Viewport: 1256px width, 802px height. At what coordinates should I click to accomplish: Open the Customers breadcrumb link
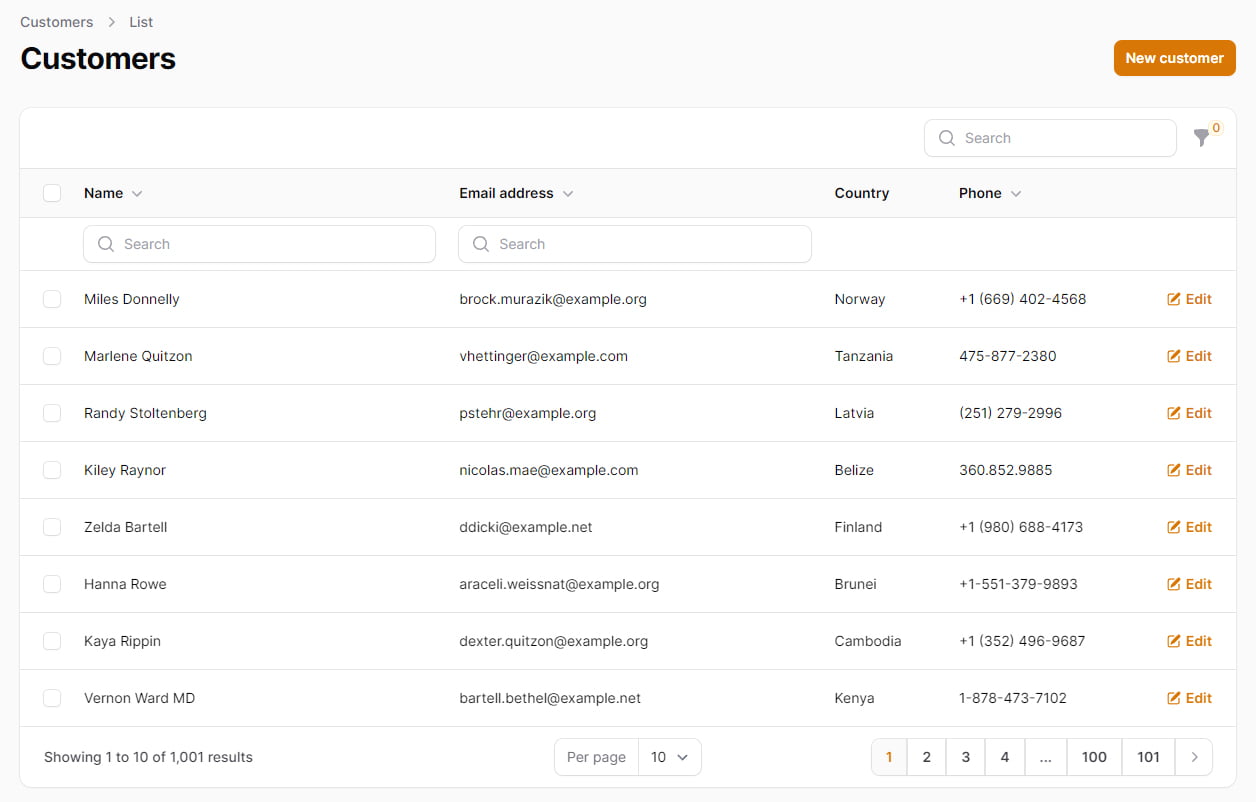57,22
